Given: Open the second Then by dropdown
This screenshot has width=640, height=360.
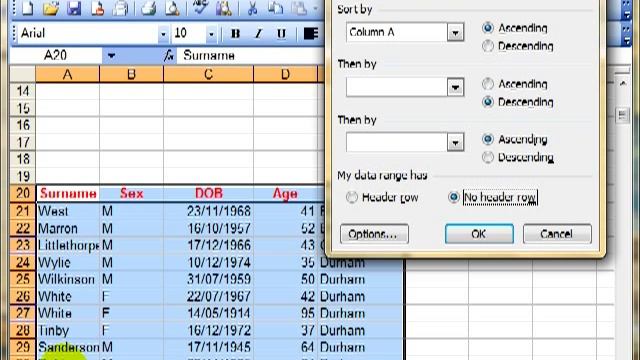Looking at the screenshot, I should pyautogui.click(x=455, y=142).
